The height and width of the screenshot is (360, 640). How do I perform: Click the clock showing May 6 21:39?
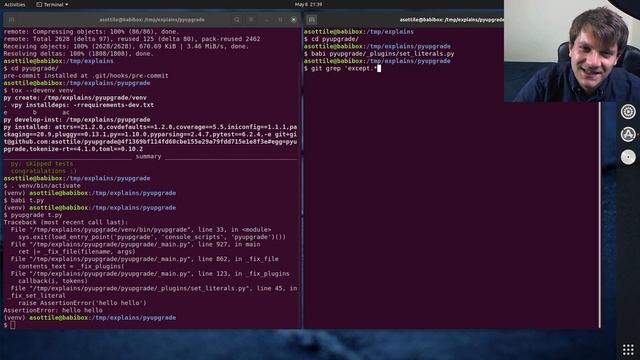pos(308,4)
